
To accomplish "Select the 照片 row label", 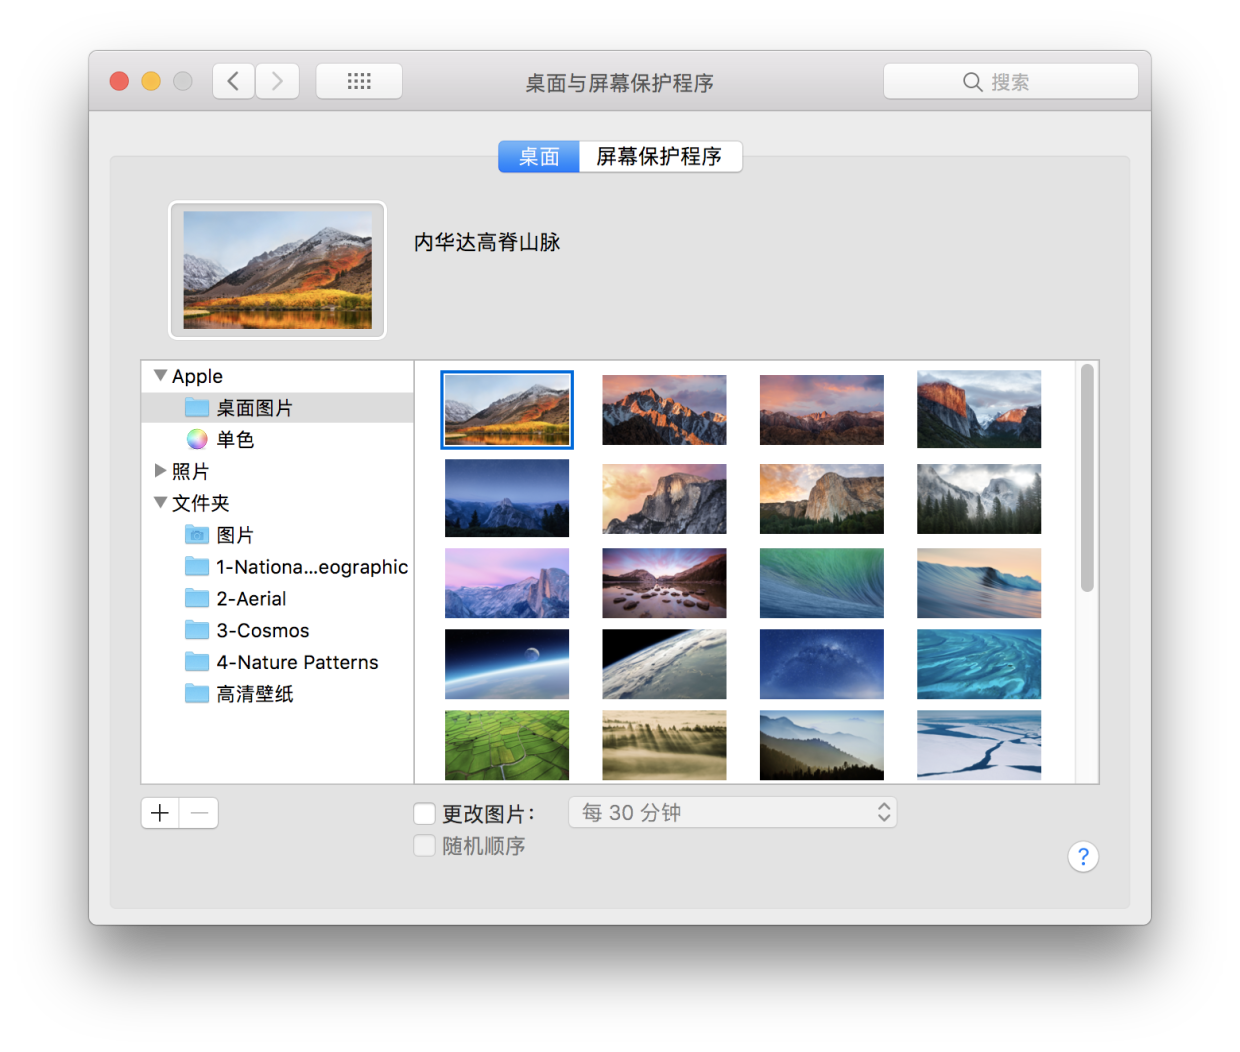I will pos(190,471).
